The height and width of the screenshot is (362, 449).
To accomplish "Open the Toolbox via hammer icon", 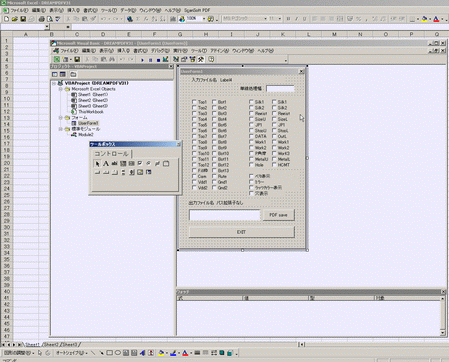I will point(201,59).
